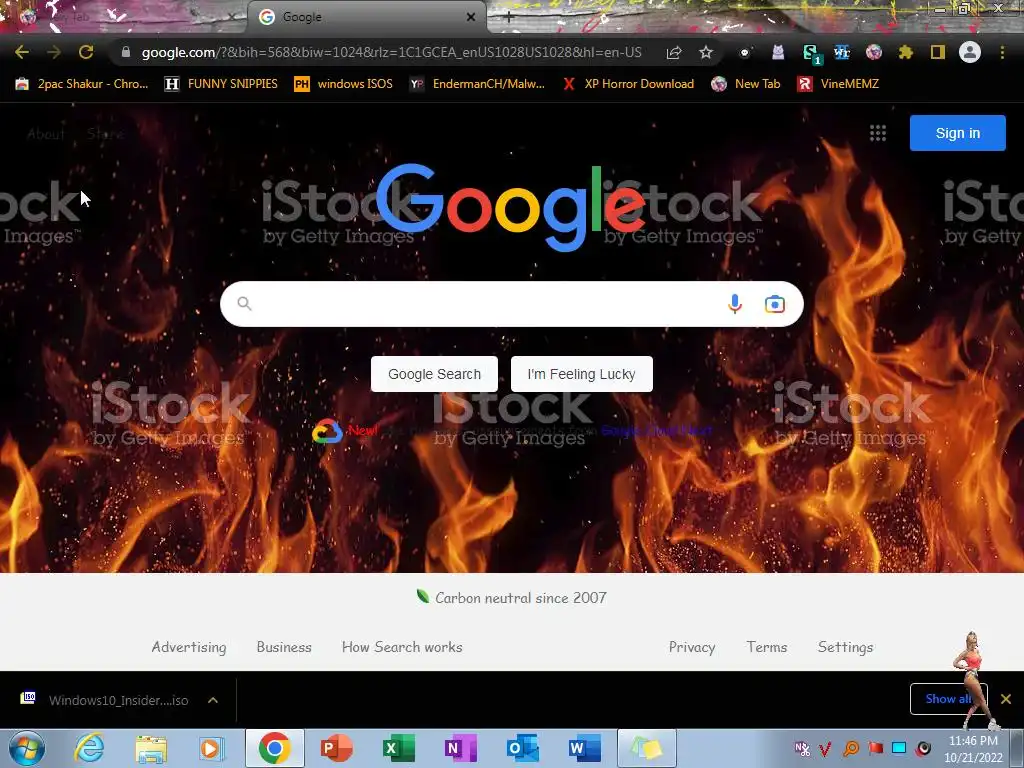Reload the Google page
The image size is (1024, 768).
[86, 52]
